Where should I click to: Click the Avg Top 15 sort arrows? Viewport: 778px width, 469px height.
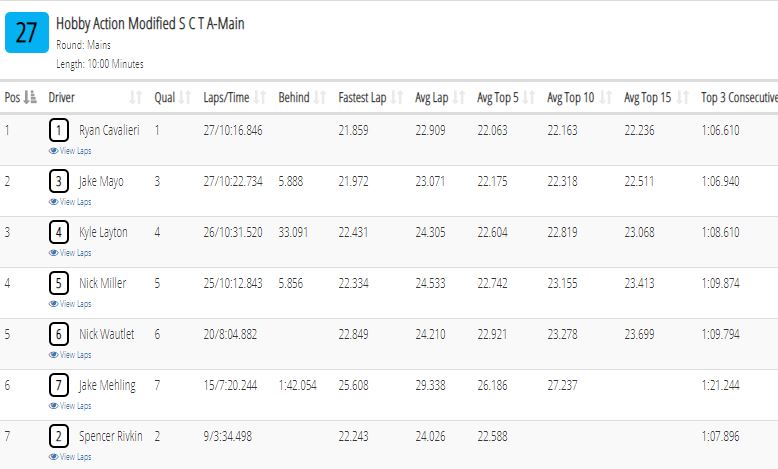[683, 97]
